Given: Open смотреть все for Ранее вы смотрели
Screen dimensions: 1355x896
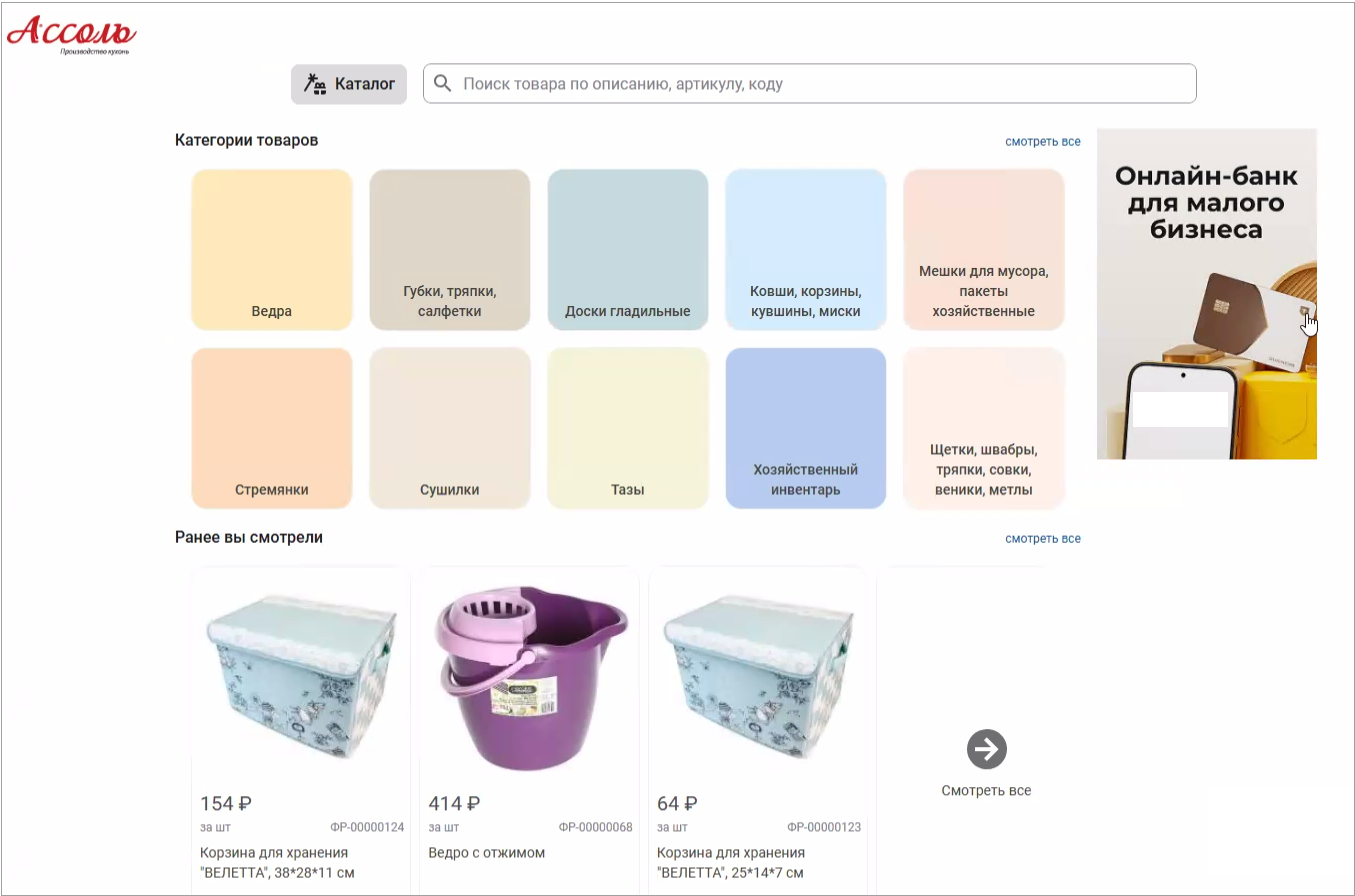Looking at the screenshot, I should pyautogui.click(x=1042, y=539).
